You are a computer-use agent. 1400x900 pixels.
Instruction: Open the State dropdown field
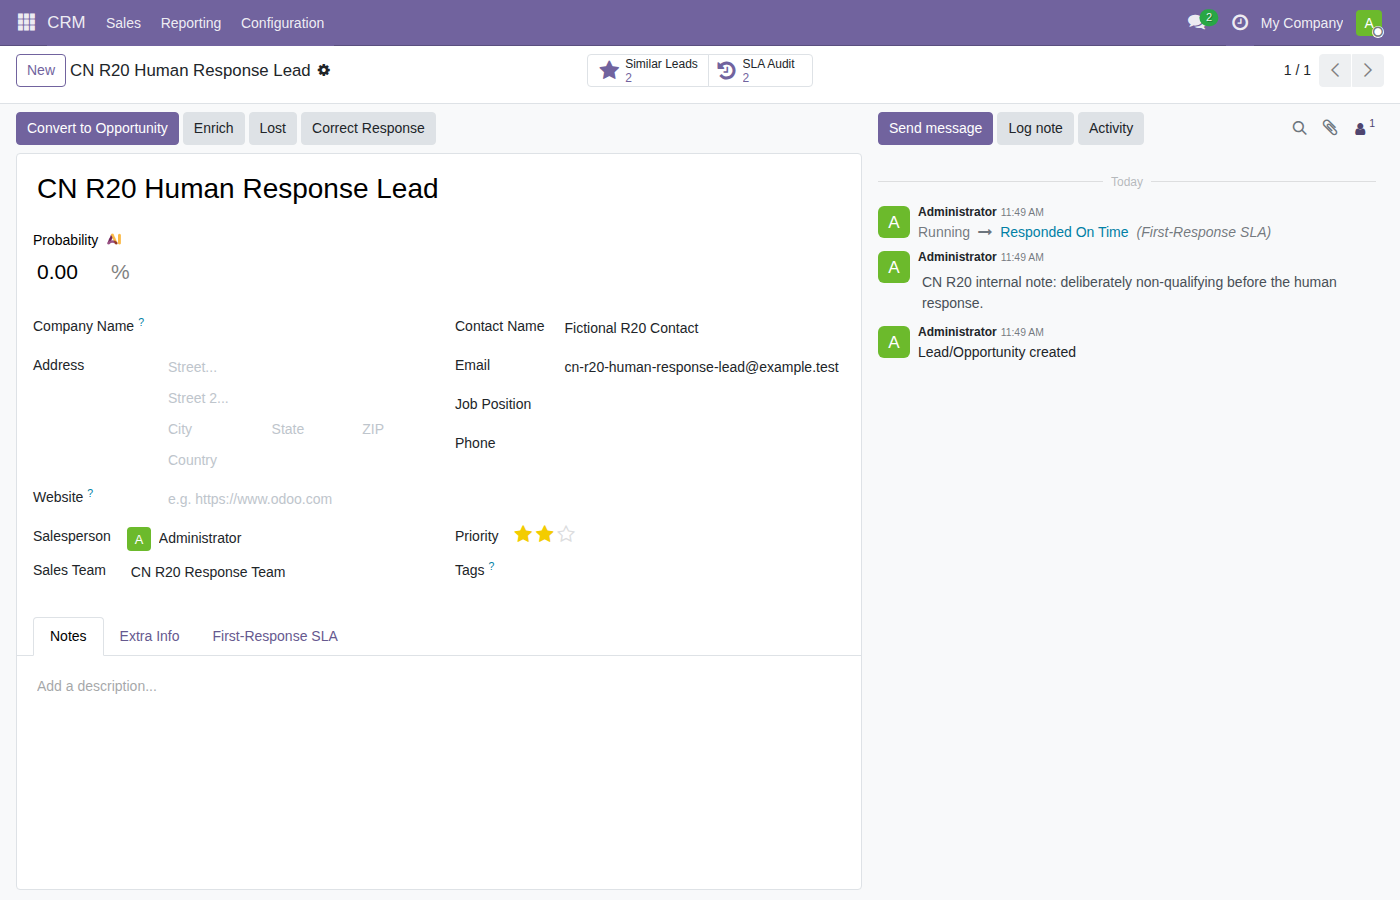pyautogui.click(x=311, y=429)
